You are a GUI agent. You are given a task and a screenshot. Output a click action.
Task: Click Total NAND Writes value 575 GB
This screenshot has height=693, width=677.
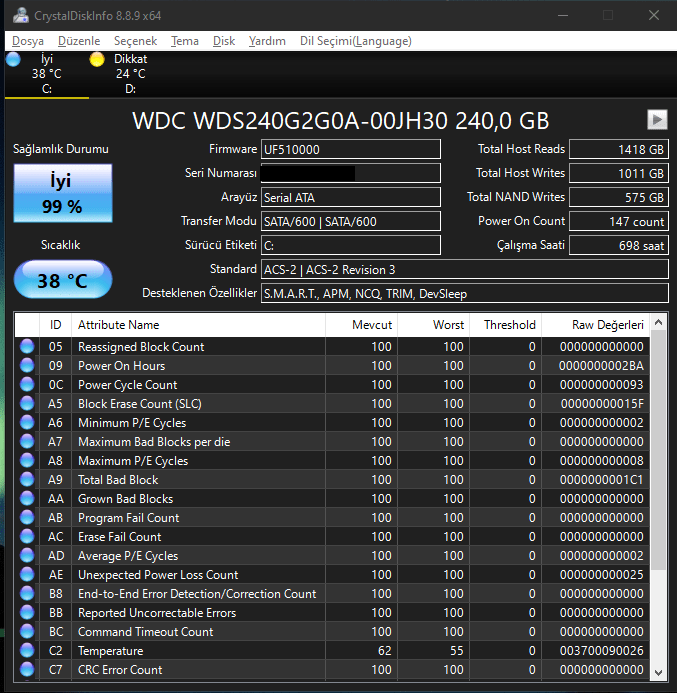tap(619, 197)
